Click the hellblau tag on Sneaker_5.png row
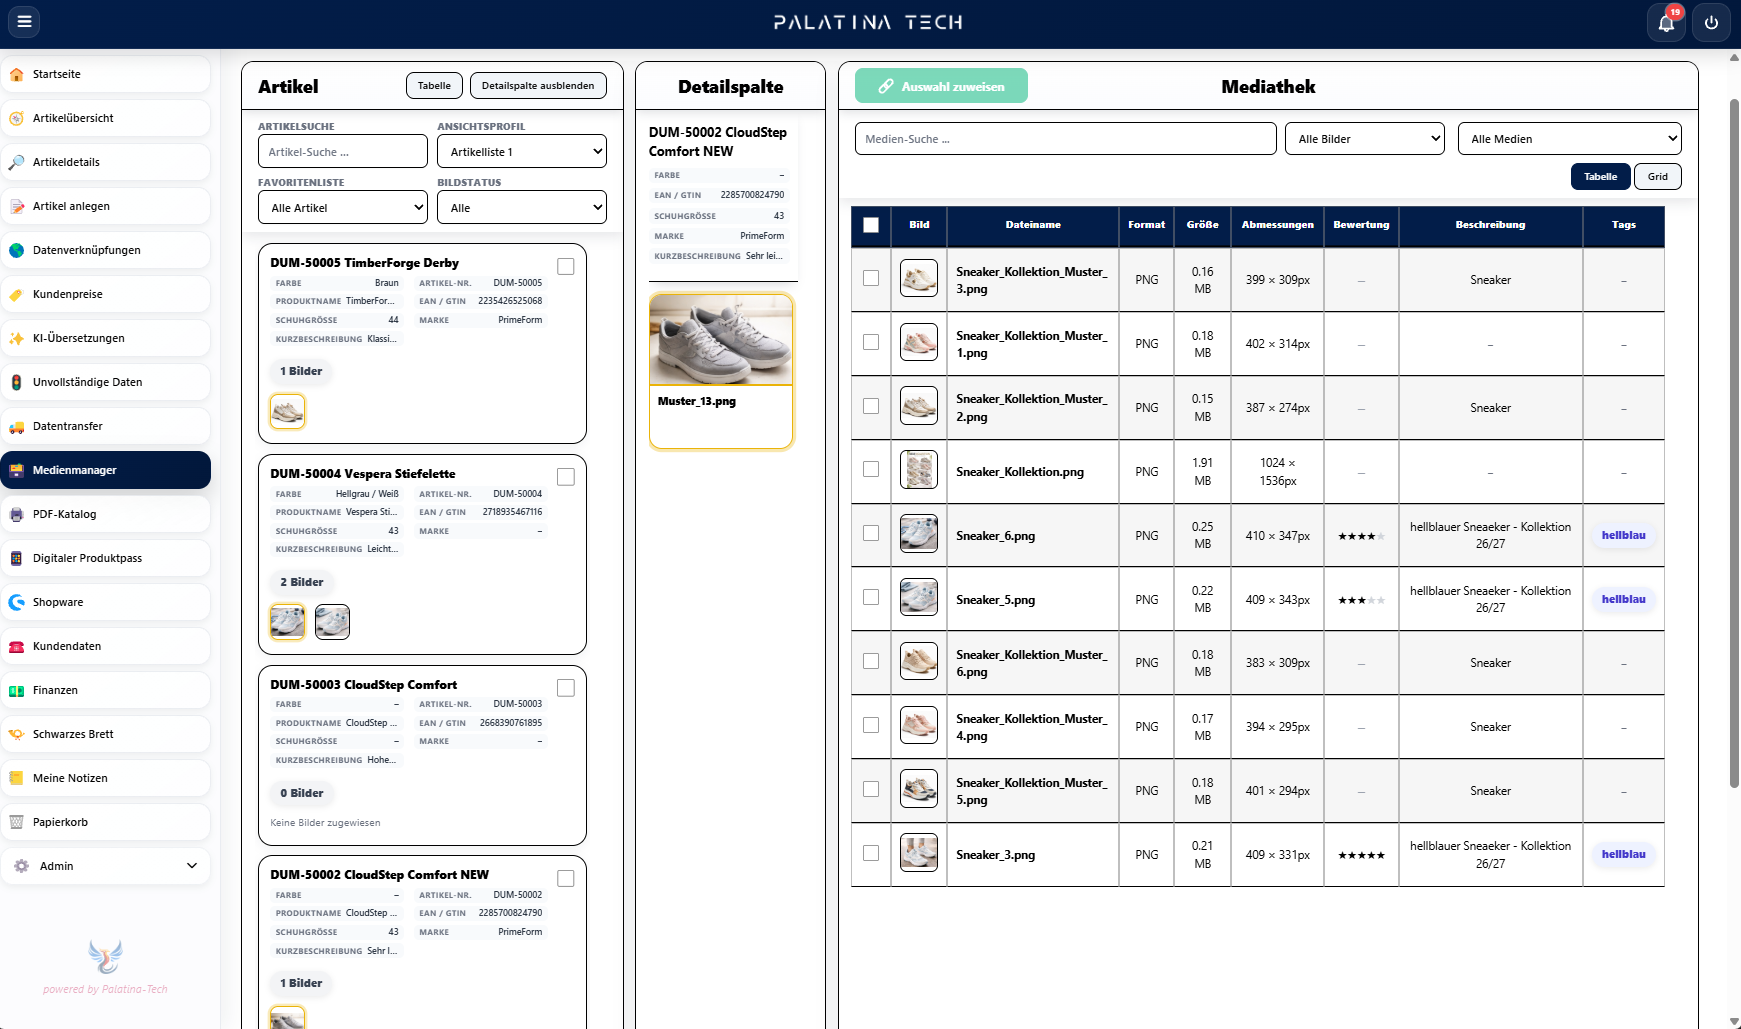The height and width of the screenshot is (1029, 1741). point(1623,599)
